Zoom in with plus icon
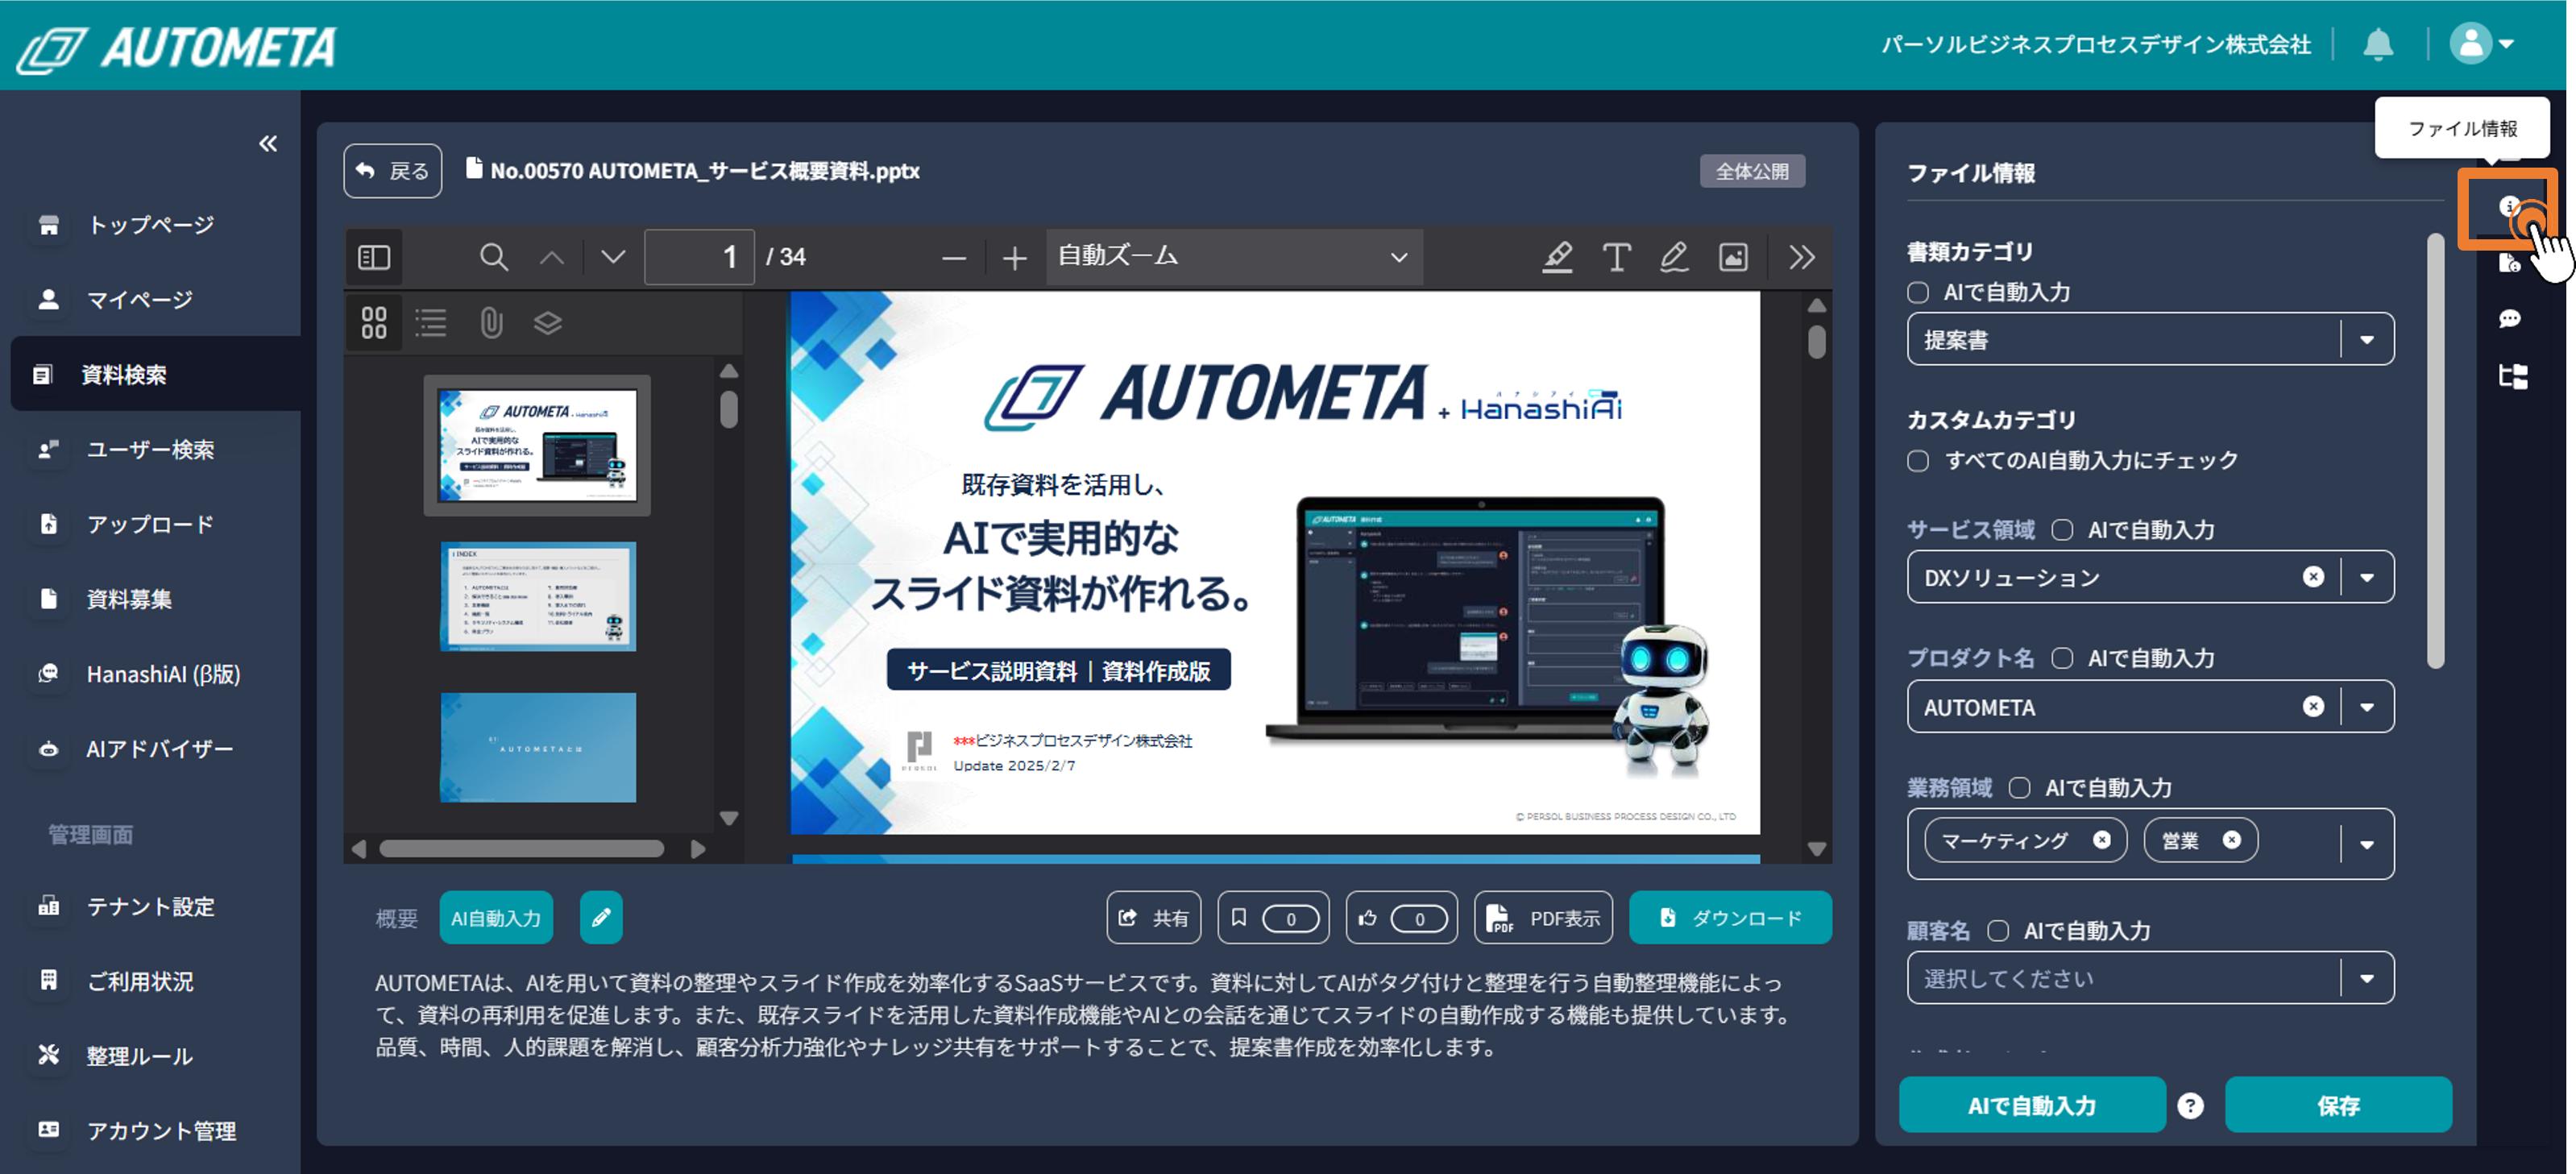 pyautogui.click(x=1014, y=259)
